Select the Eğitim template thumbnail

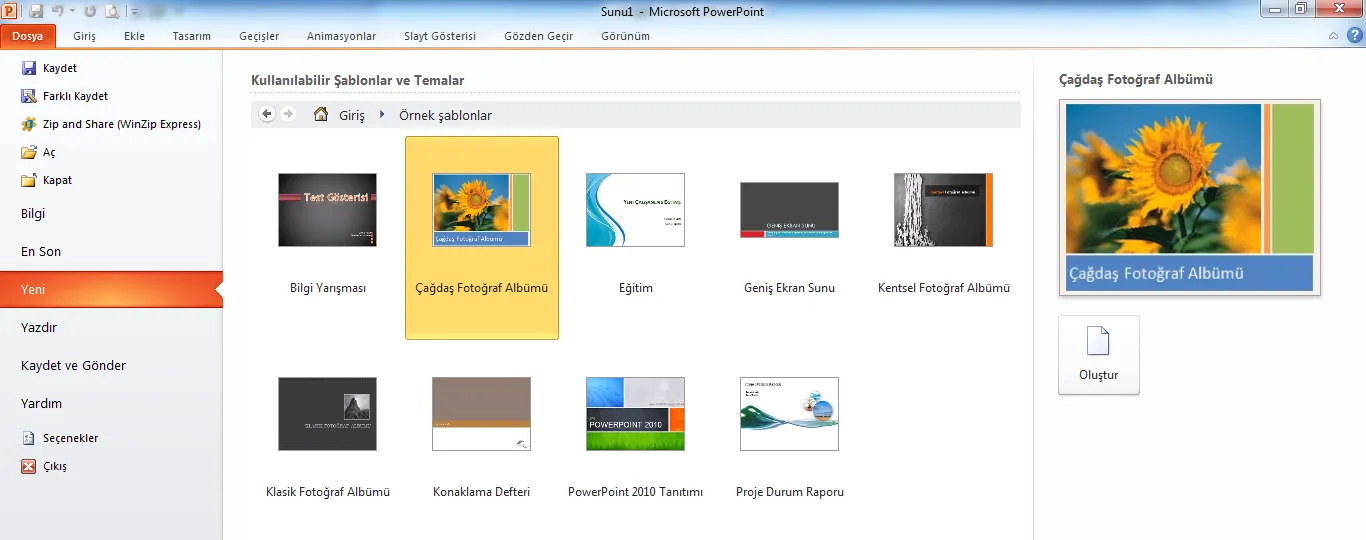(x=635, y=210)
